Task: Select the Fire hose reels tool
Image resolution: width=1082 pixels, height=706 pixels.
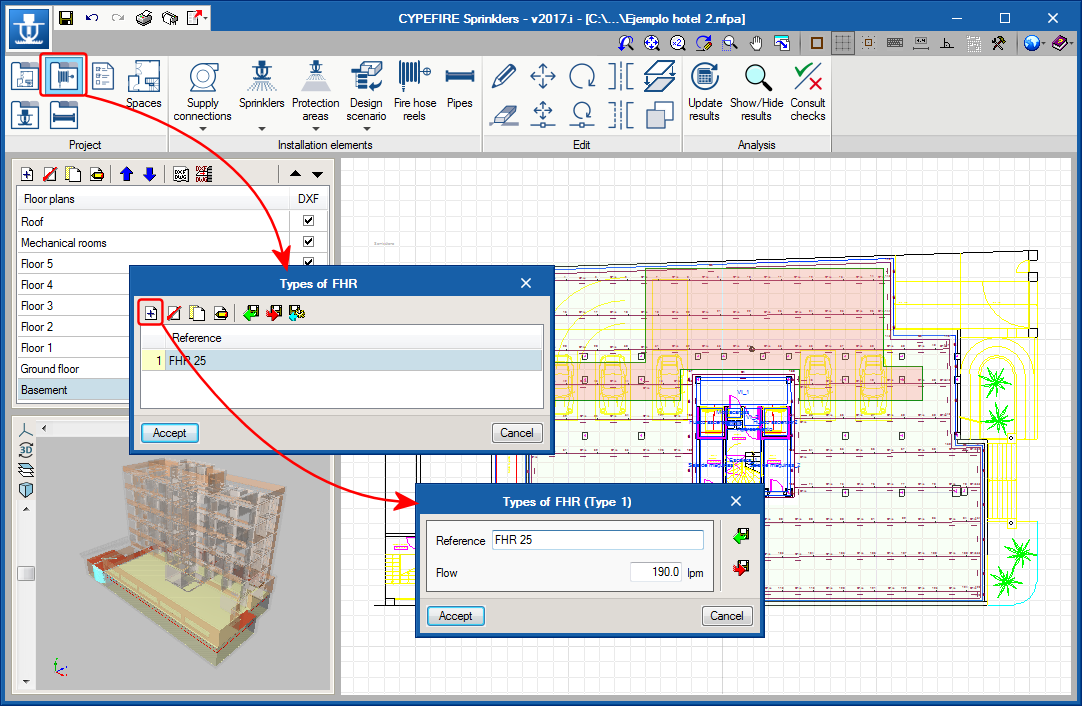Action: [x=415, y=78]
